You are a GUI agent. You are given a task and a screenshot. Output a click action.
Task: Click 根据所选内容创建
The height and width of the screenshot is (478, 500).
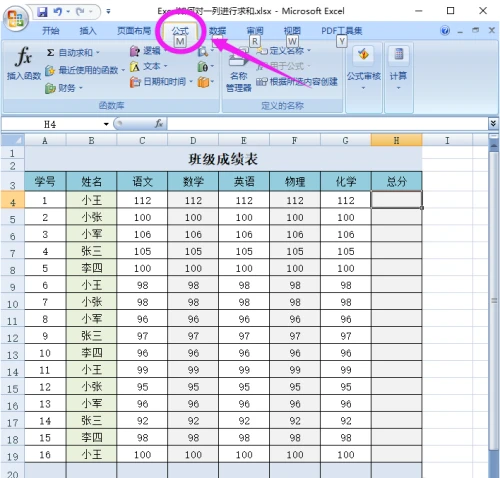pos(297,82)
